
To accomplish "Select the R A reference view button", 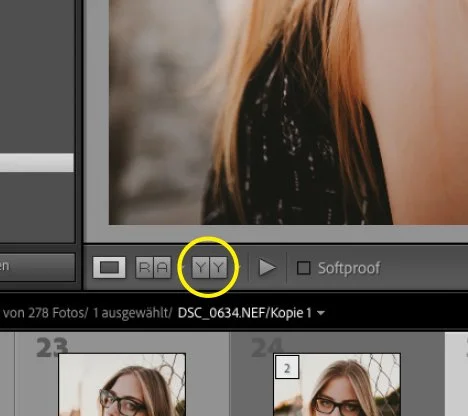I will click(153, 267).
